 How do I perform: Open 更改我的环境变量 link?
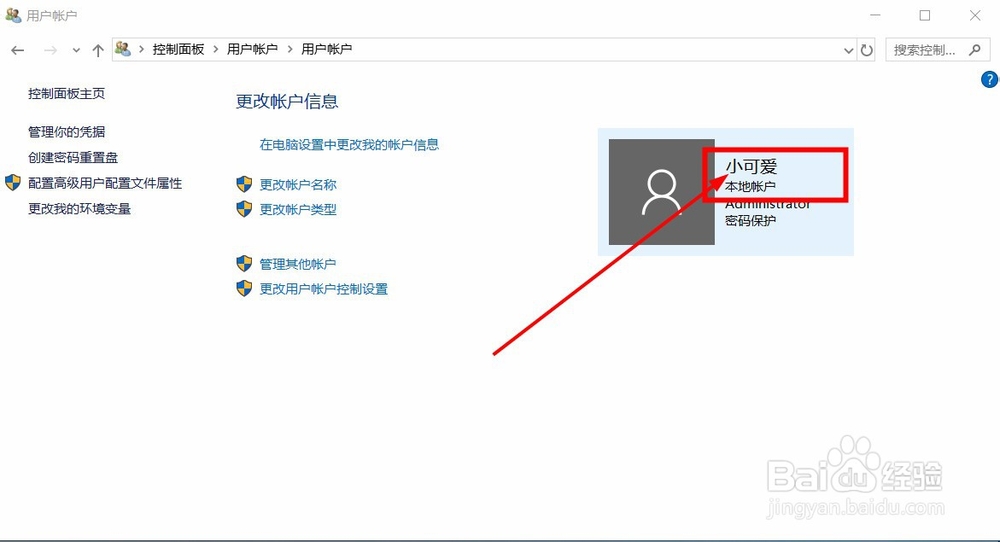pyautogui.click(x=79, y=209)
